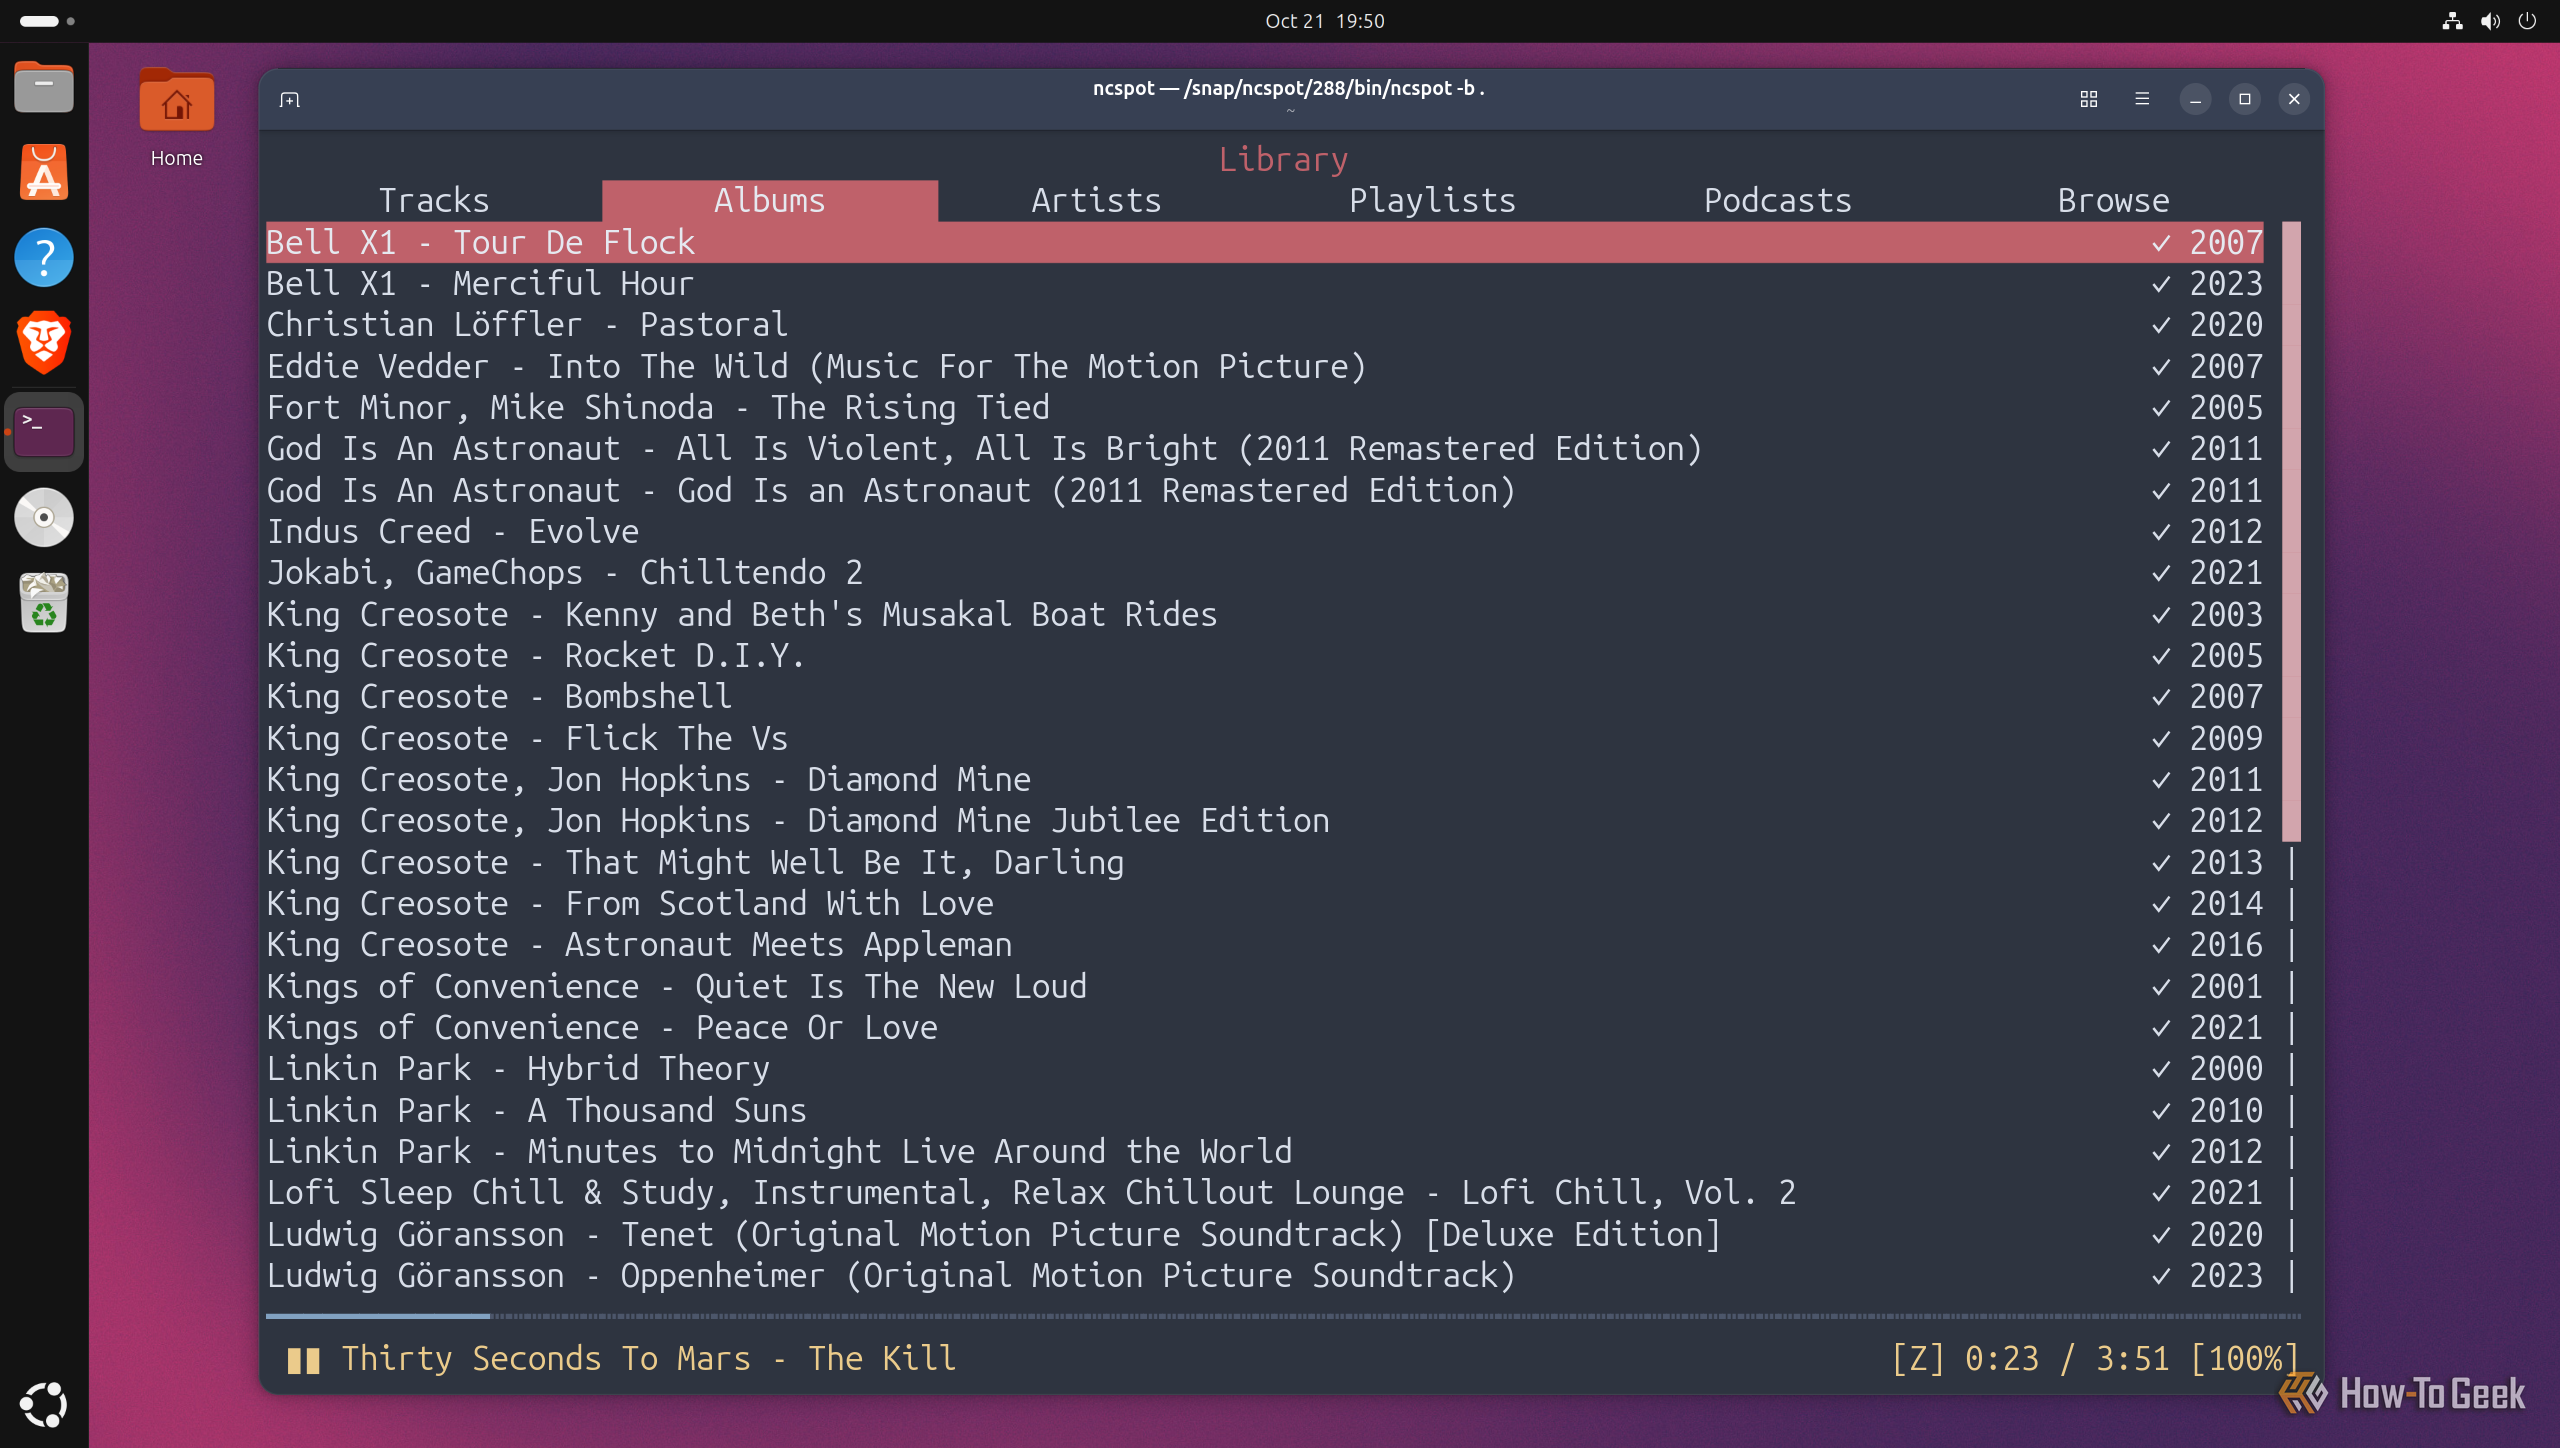
Task: Select King Creosote - Bombshell album
Action: [x=1264, y=697]
